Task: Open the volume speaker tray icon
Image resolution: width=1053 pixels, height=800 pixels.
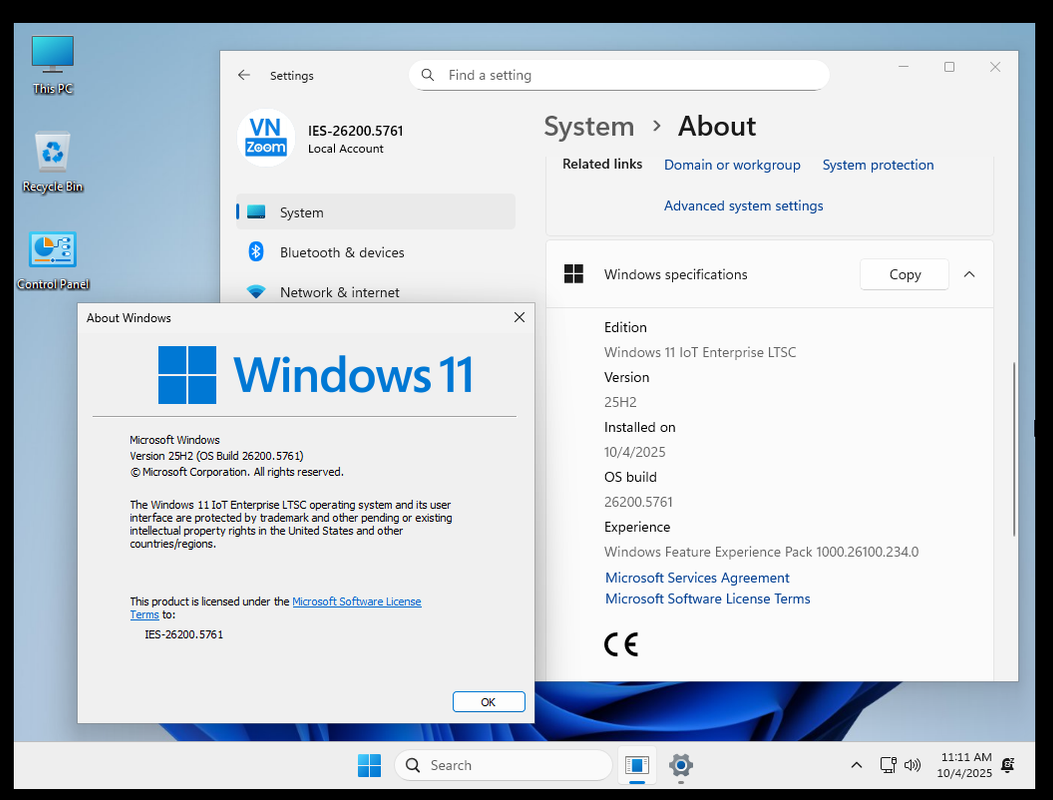Action: [x=912, y=765]
